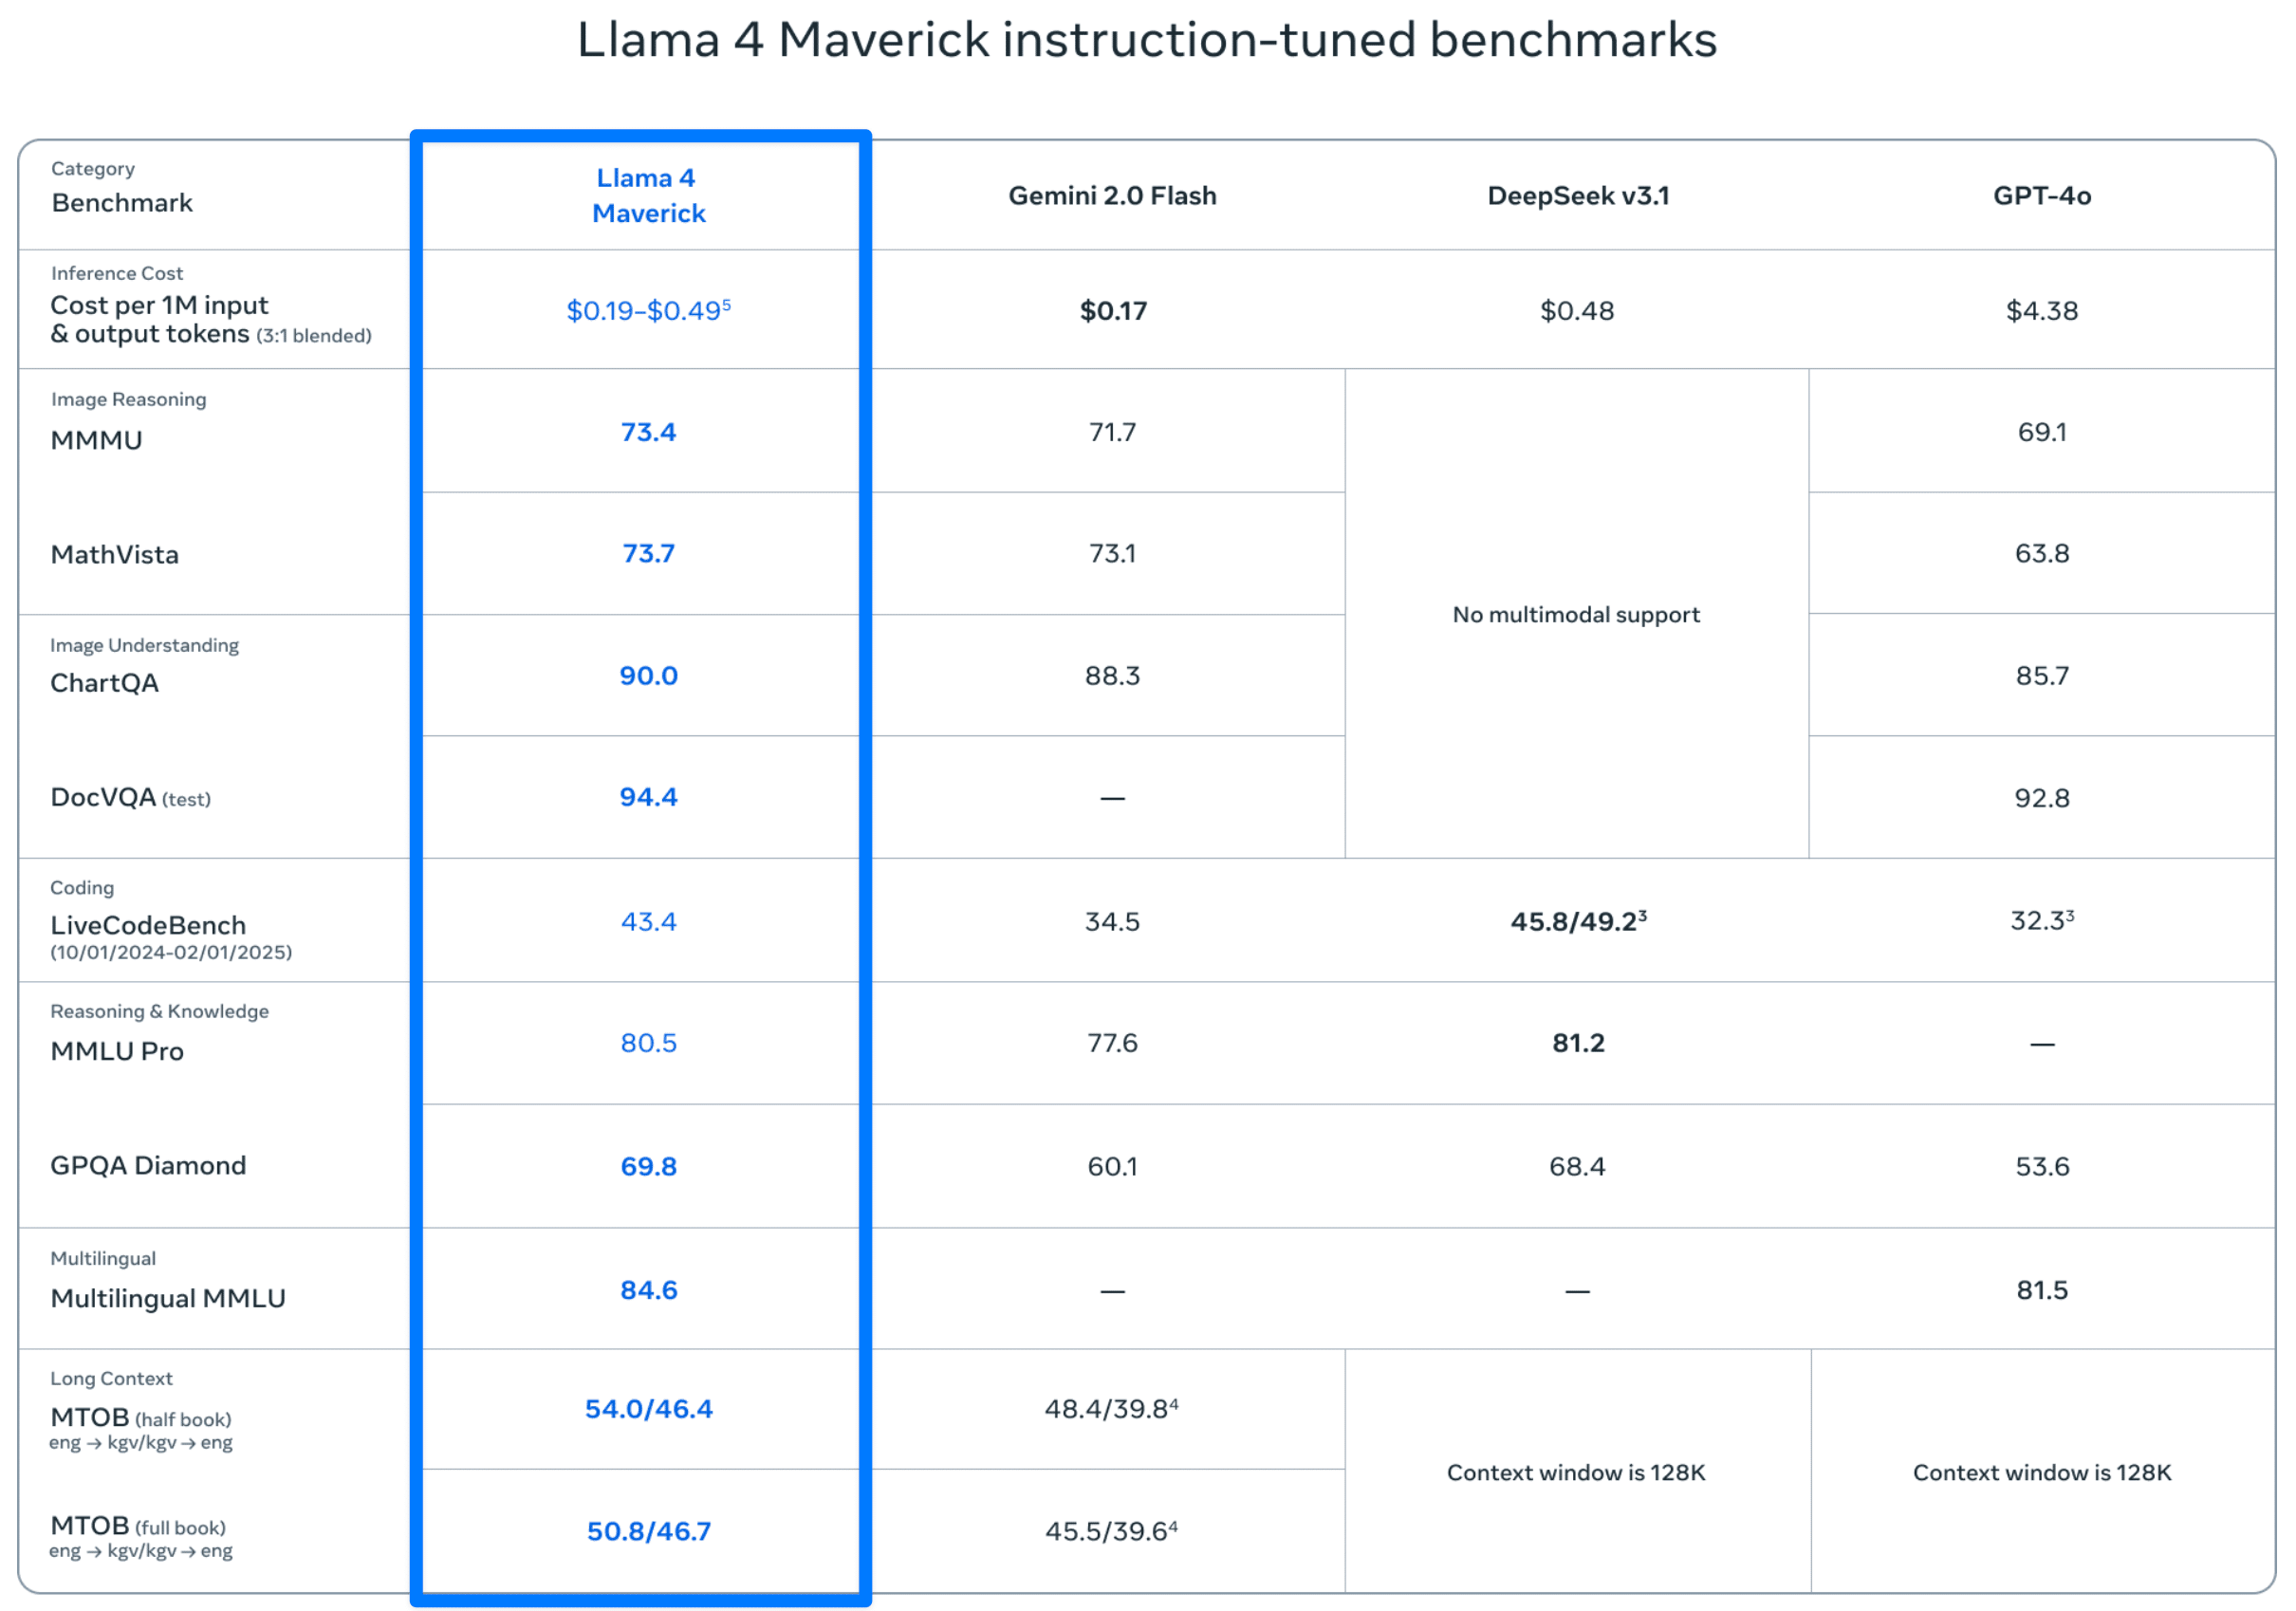Select Llama's 54.0/46.4 MTOB half book score

649,1409
